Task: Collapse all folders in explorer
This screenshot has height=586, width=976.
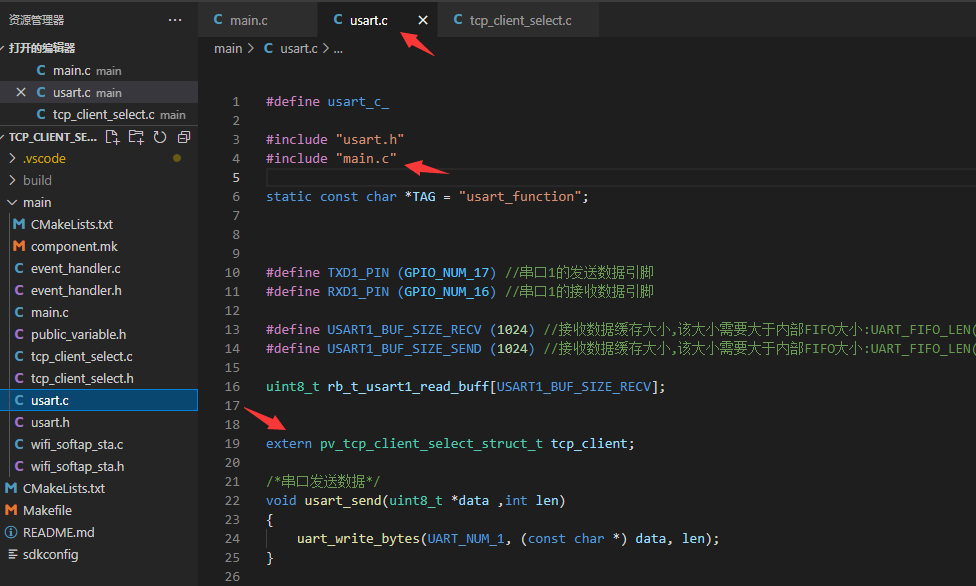Action: click(184, 137)
